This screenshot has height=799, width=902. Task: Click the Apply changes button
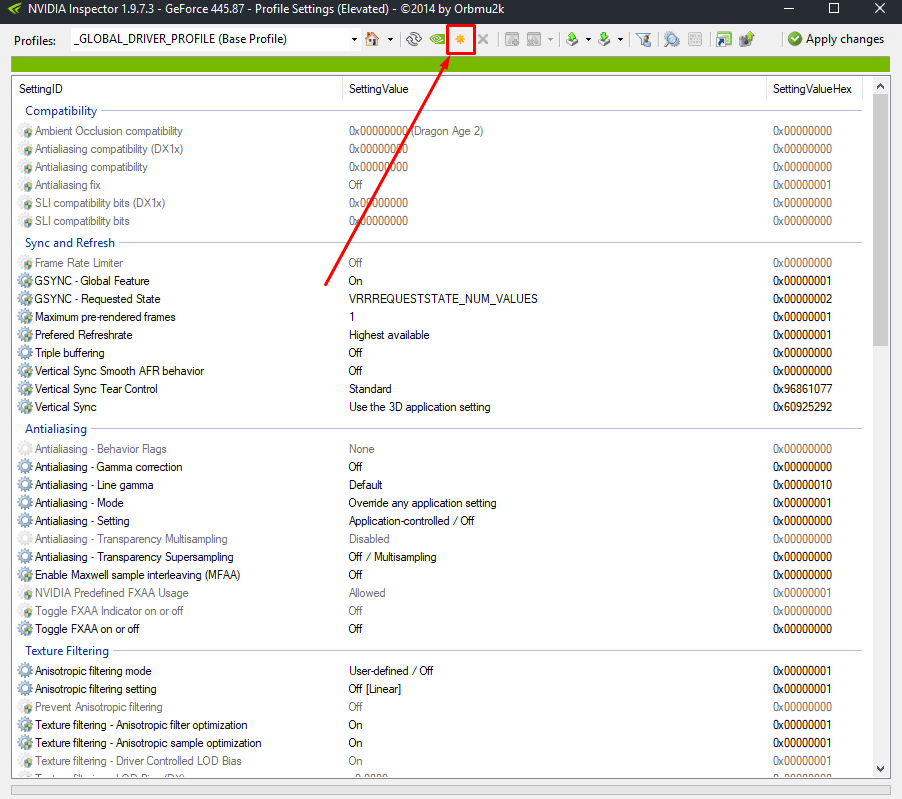click(836, 39)
